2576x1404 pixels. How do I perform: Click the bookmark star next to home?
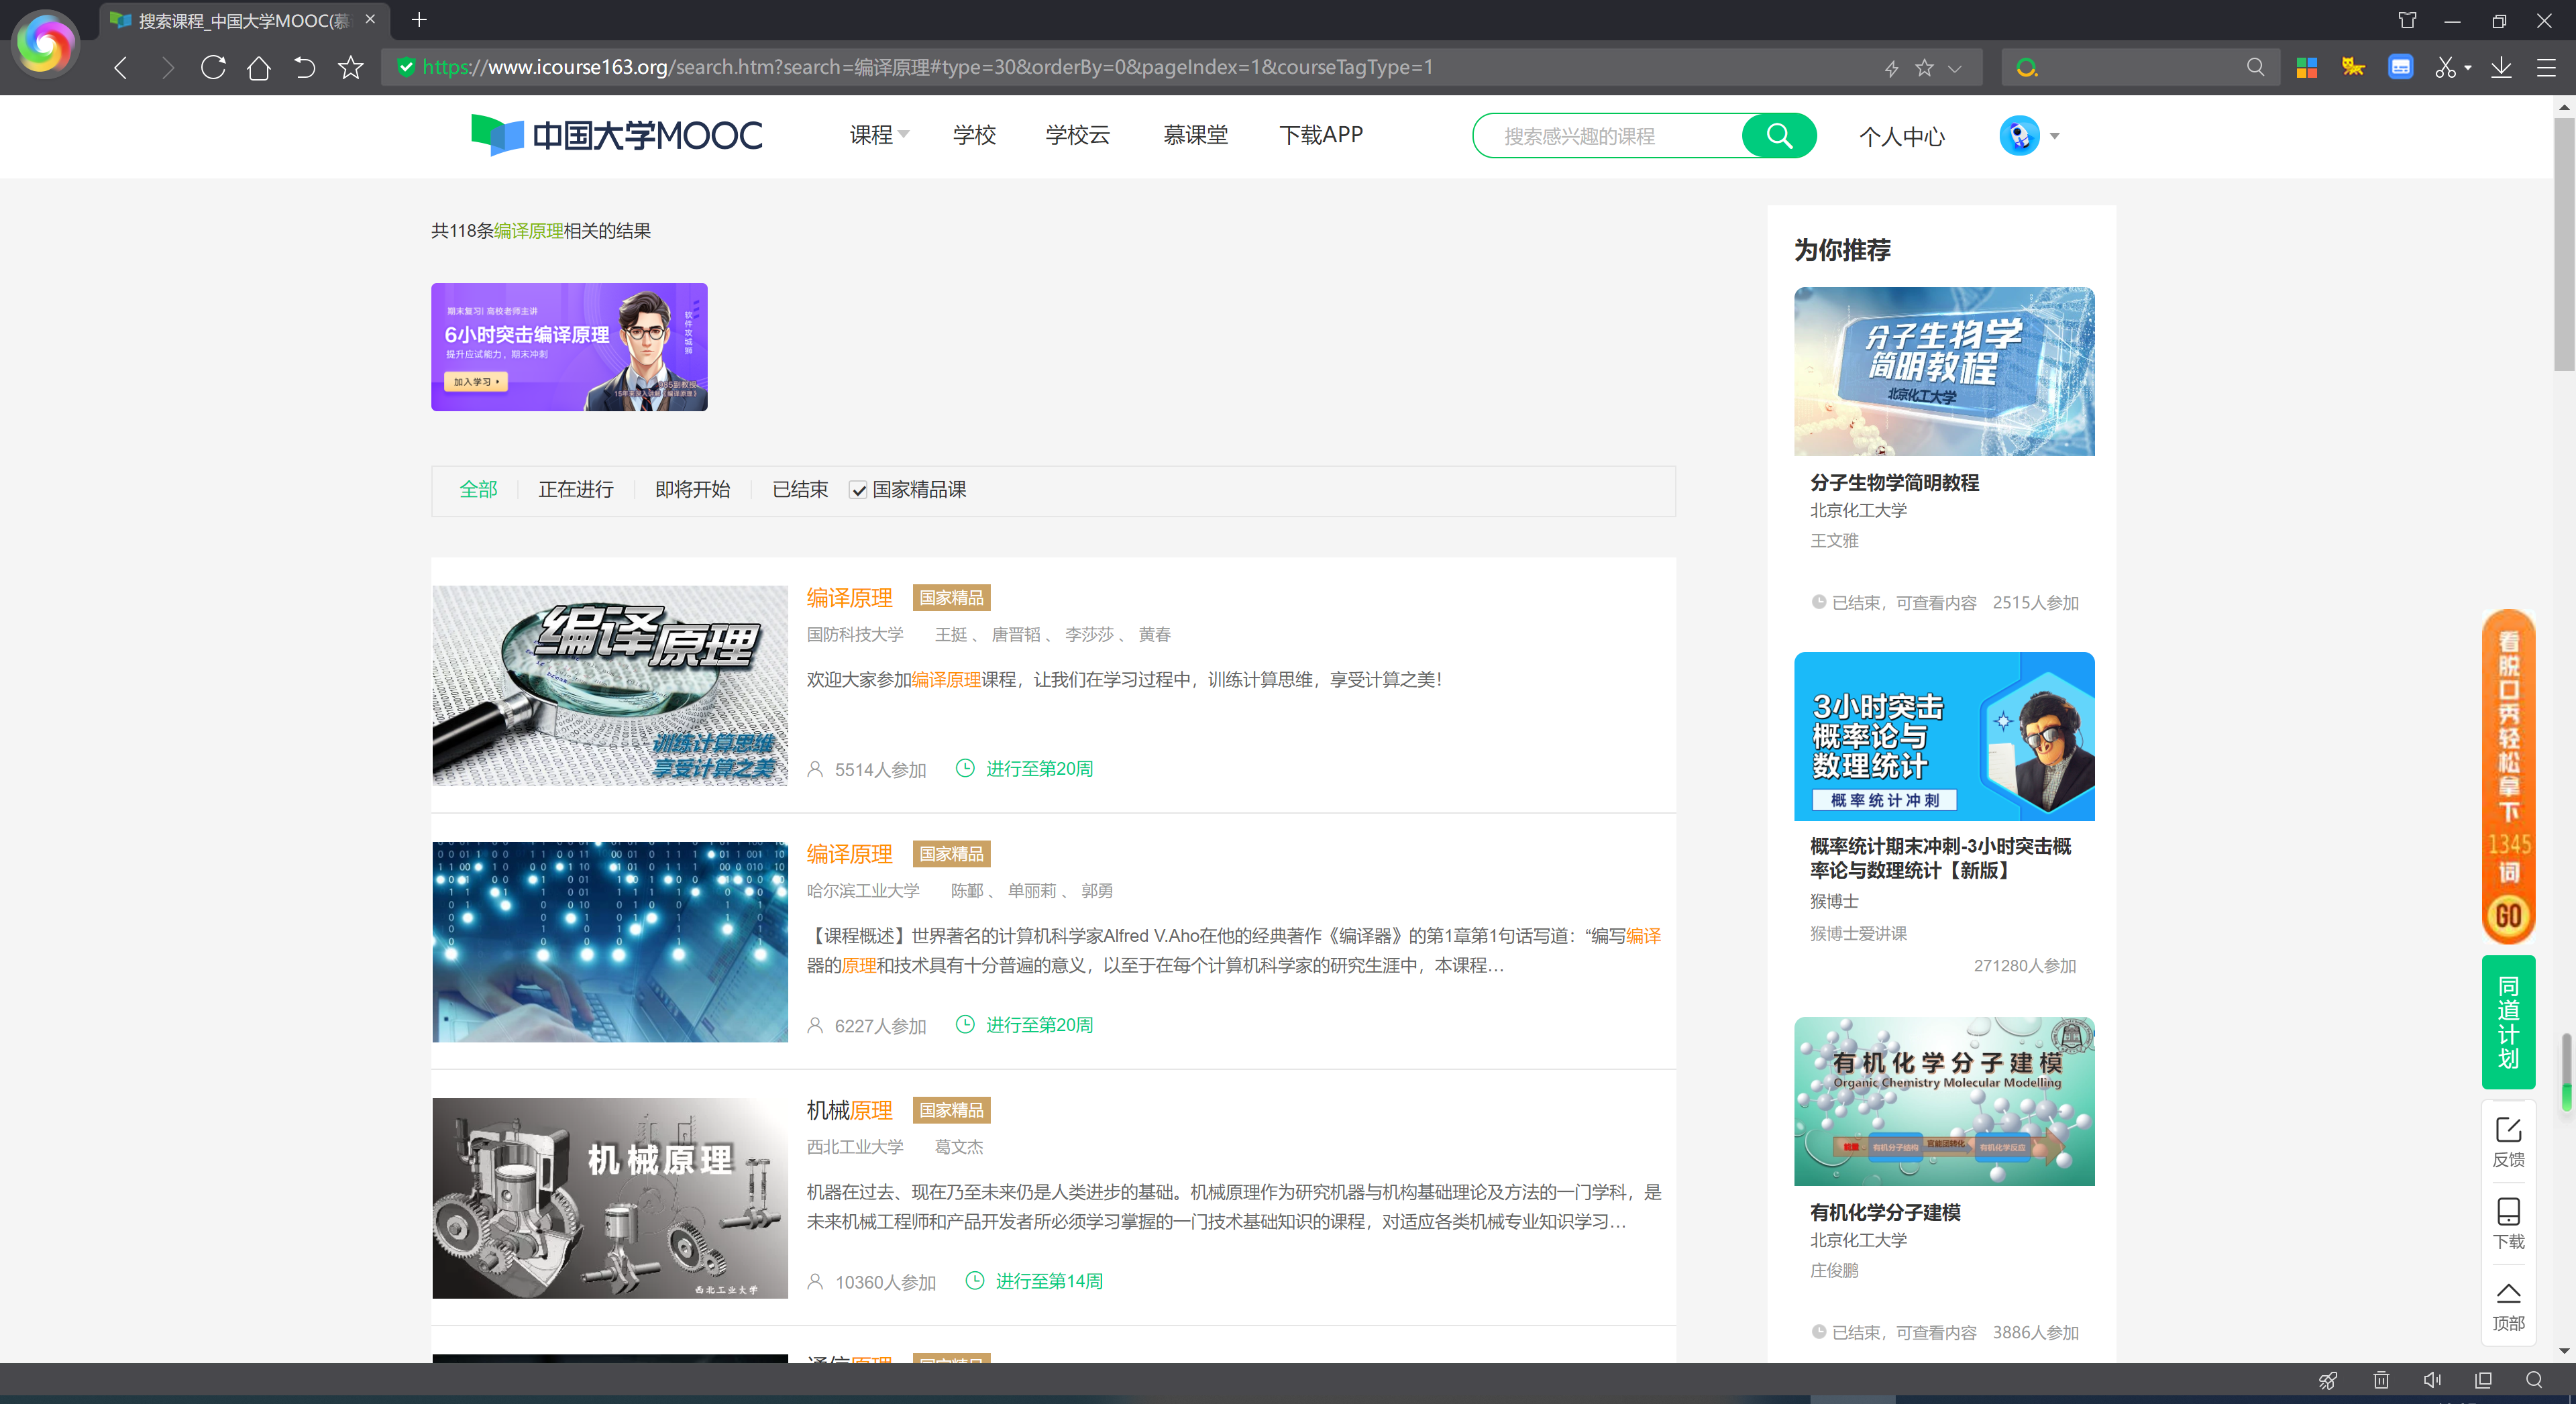(x=351, y=67)
